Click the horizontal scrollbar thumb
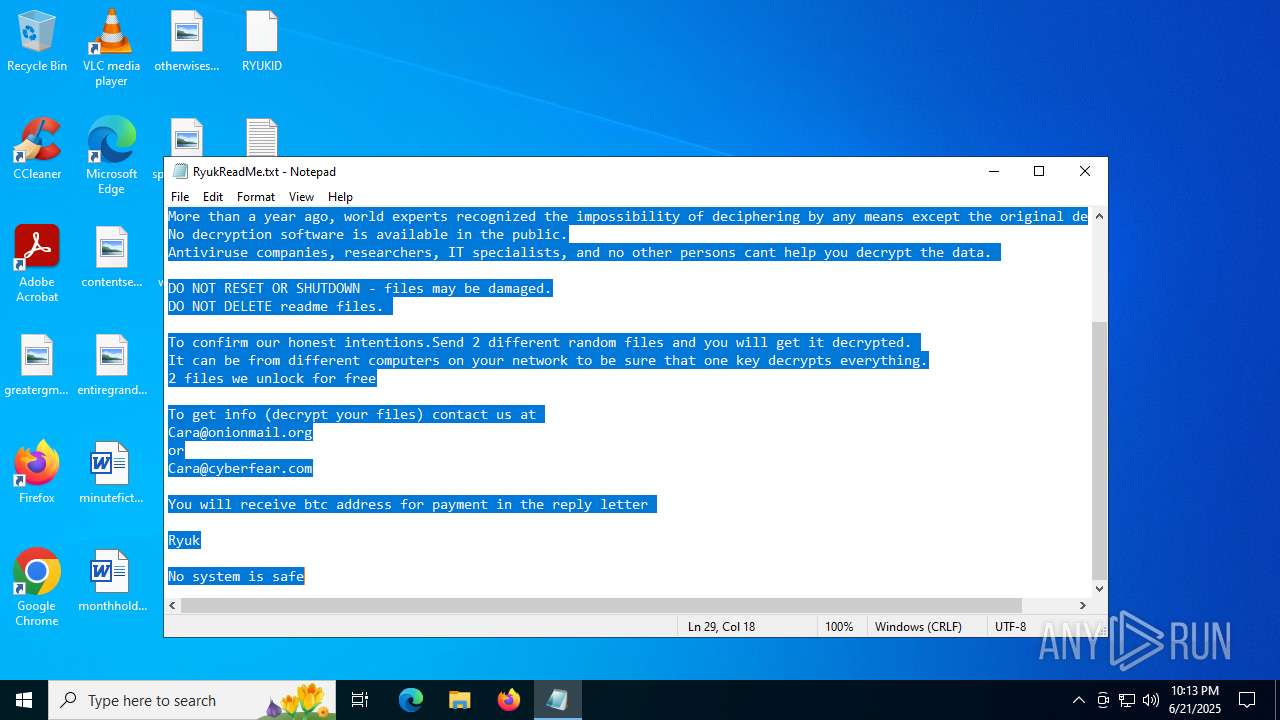The image size is (1280, 720). (601, 605)
